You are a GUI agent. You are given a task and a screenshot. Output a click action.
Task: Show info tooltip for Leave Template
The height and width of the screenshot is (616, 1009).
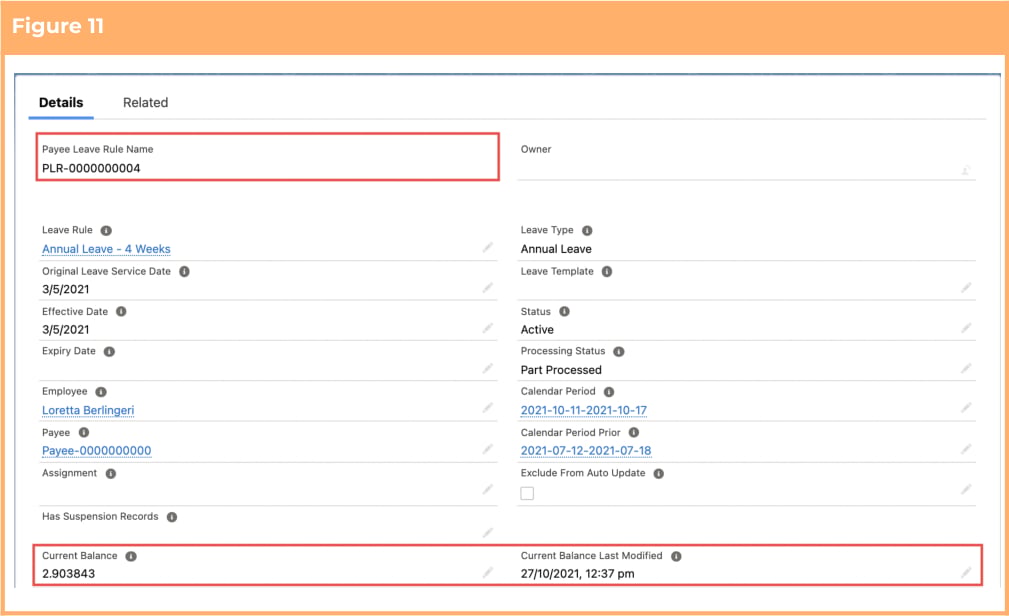point(607,272)
